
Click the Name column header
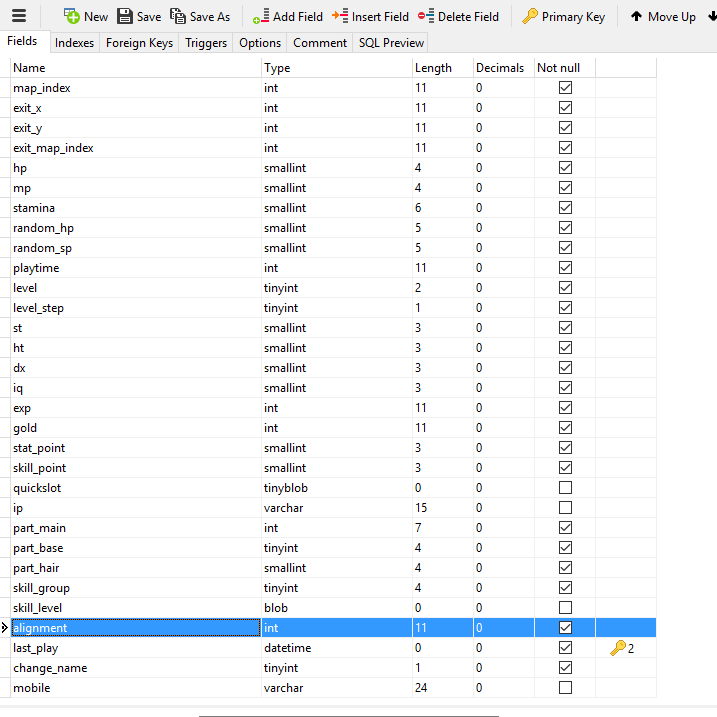click(136, 68)
